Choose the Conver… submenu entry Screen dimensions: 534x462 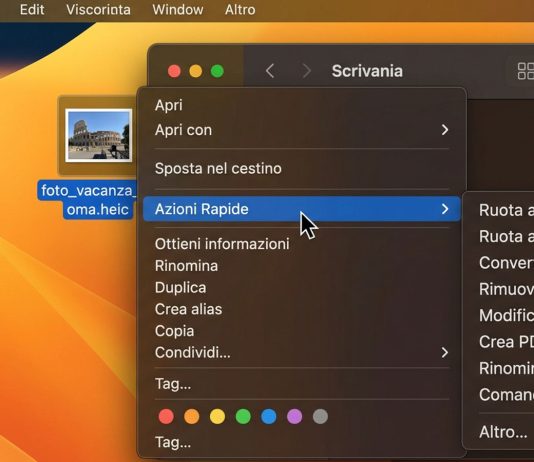(x=506, y=263)
